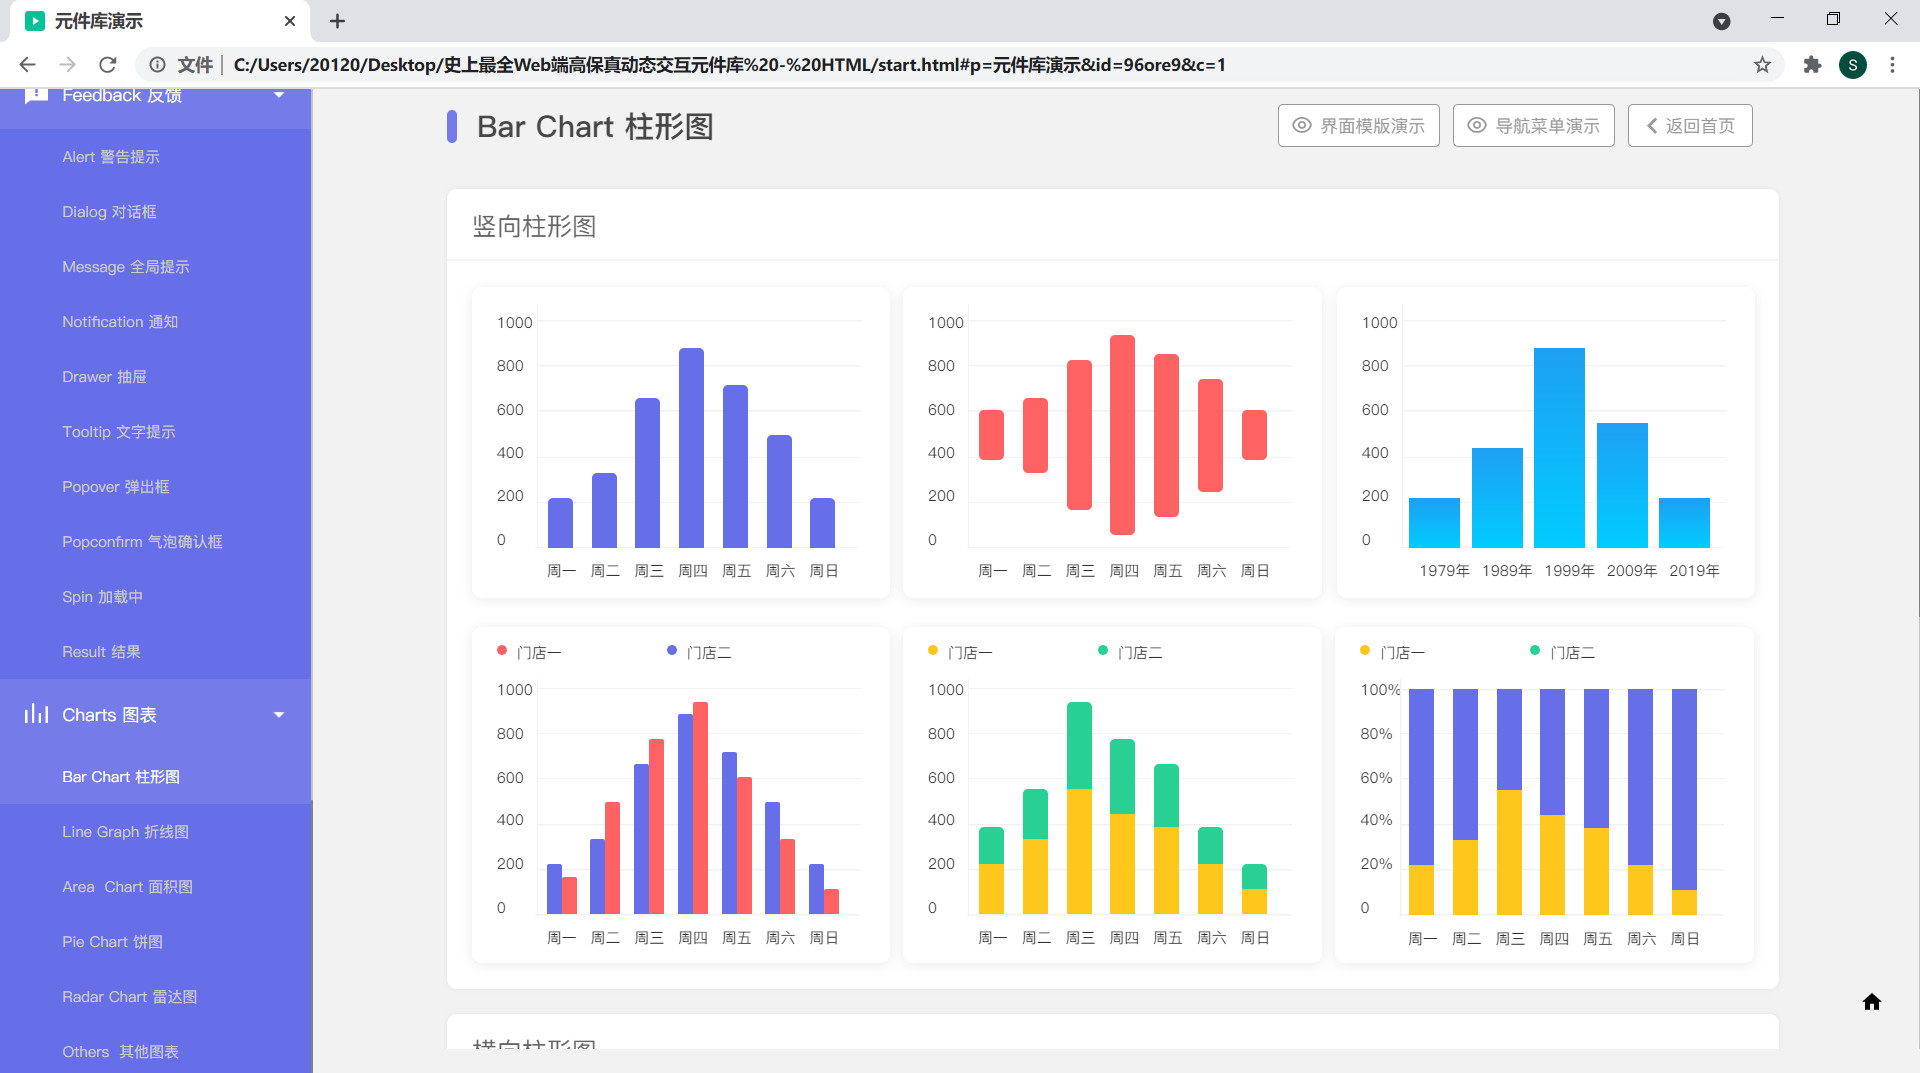Open Radar Chart 雷达图 menu item
Screen dimensions: 1920x1073
[x=129, y=997]
